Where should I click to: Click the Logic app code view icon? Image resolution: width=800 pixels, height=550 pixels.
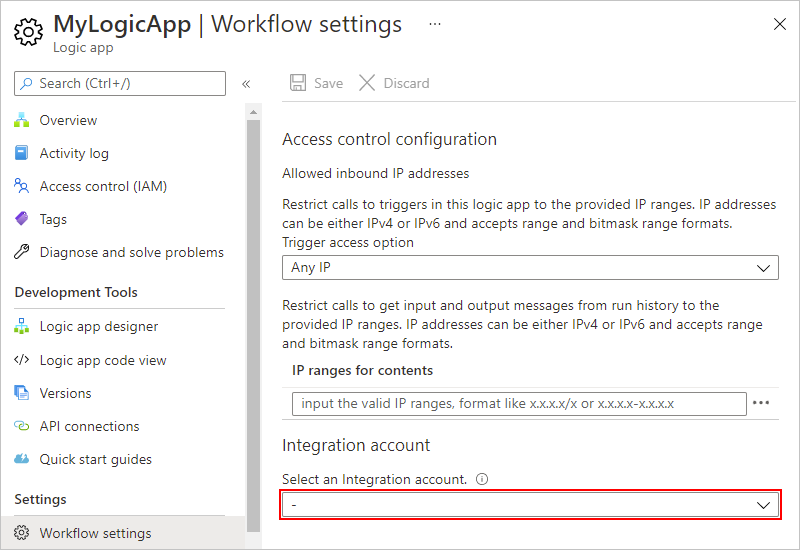tap(22, 360)
